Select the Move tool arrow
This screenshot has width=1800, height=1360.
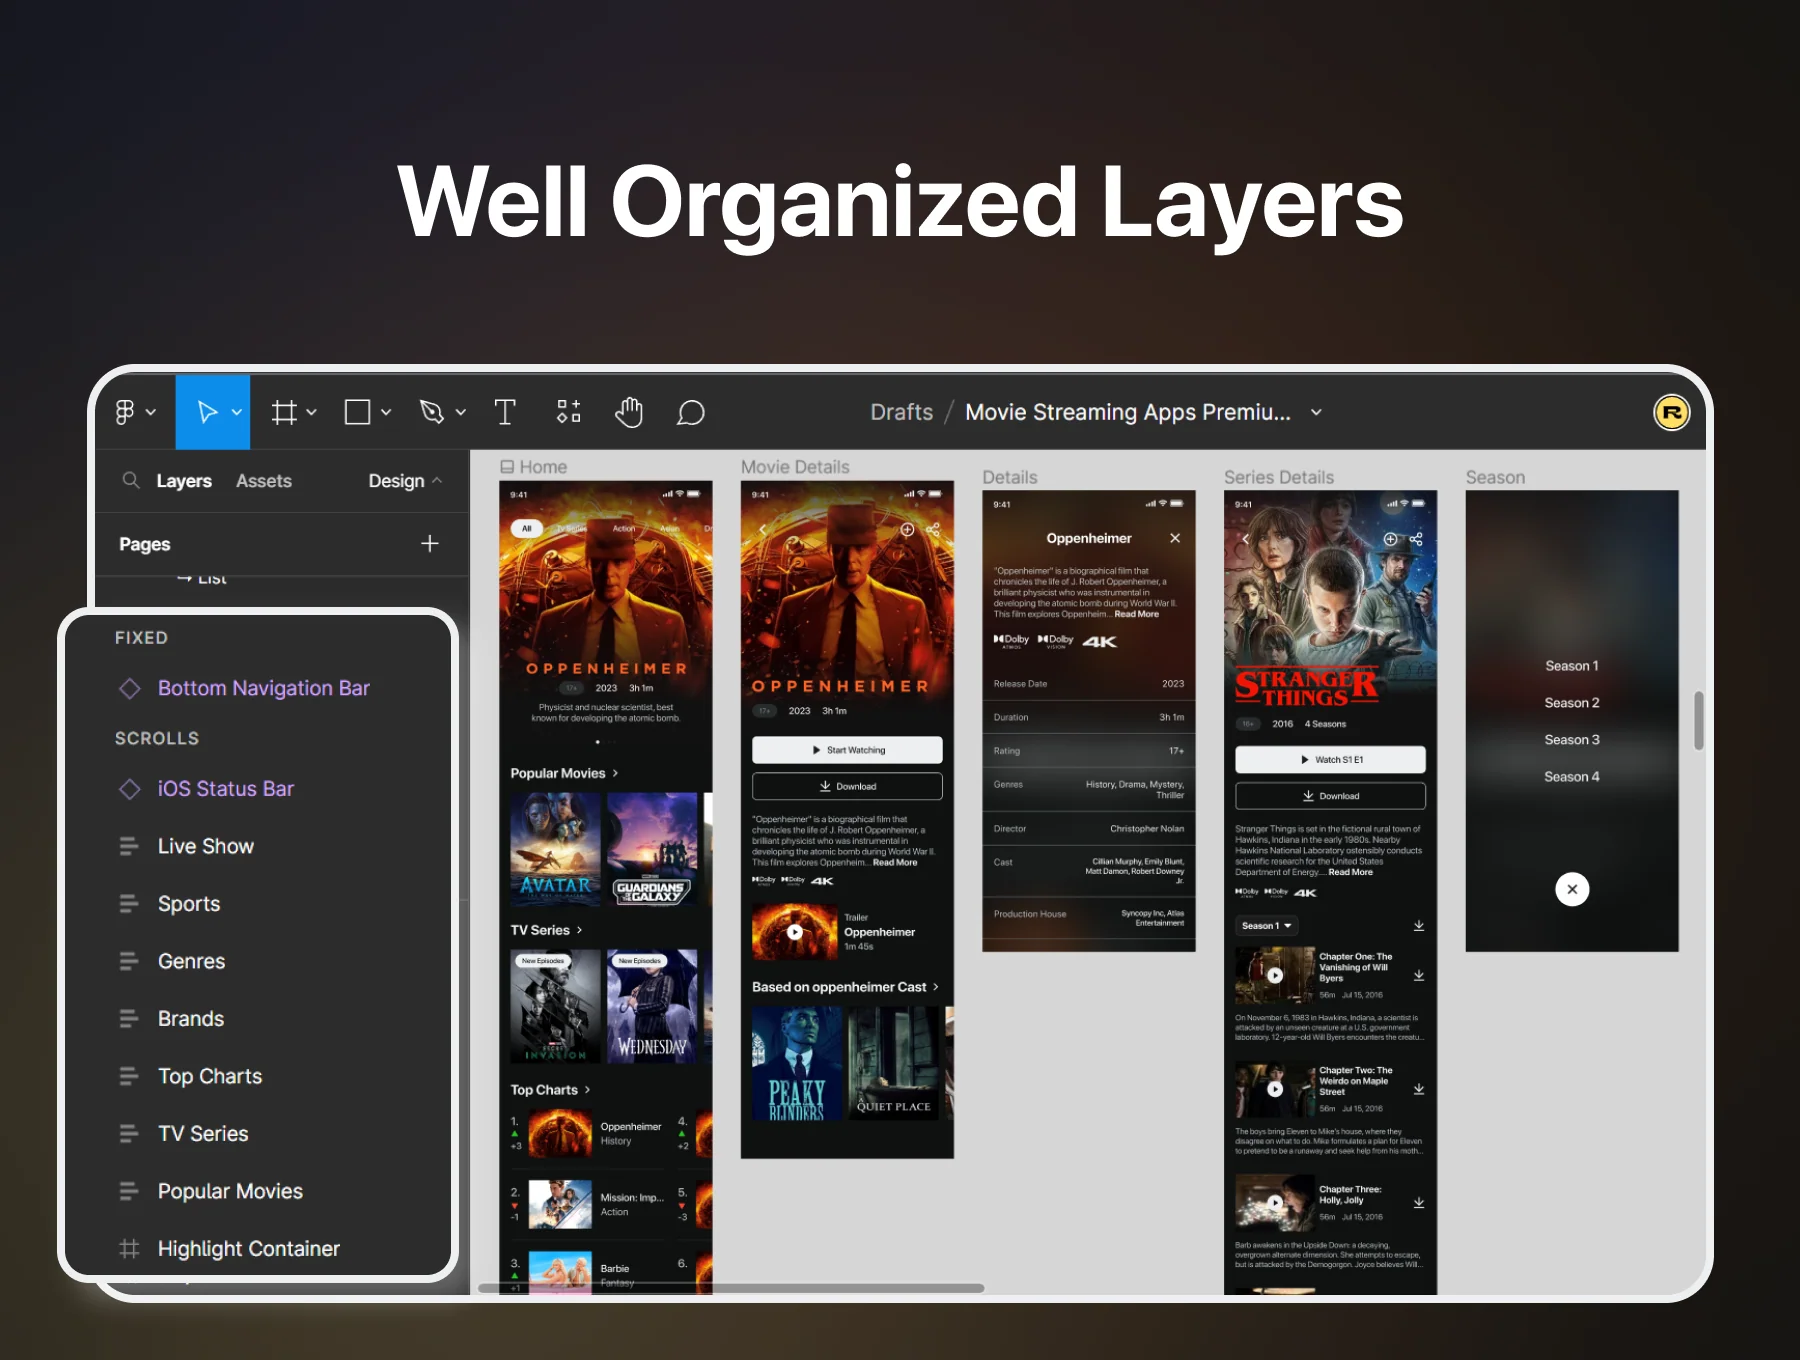[x=207, y=412]
